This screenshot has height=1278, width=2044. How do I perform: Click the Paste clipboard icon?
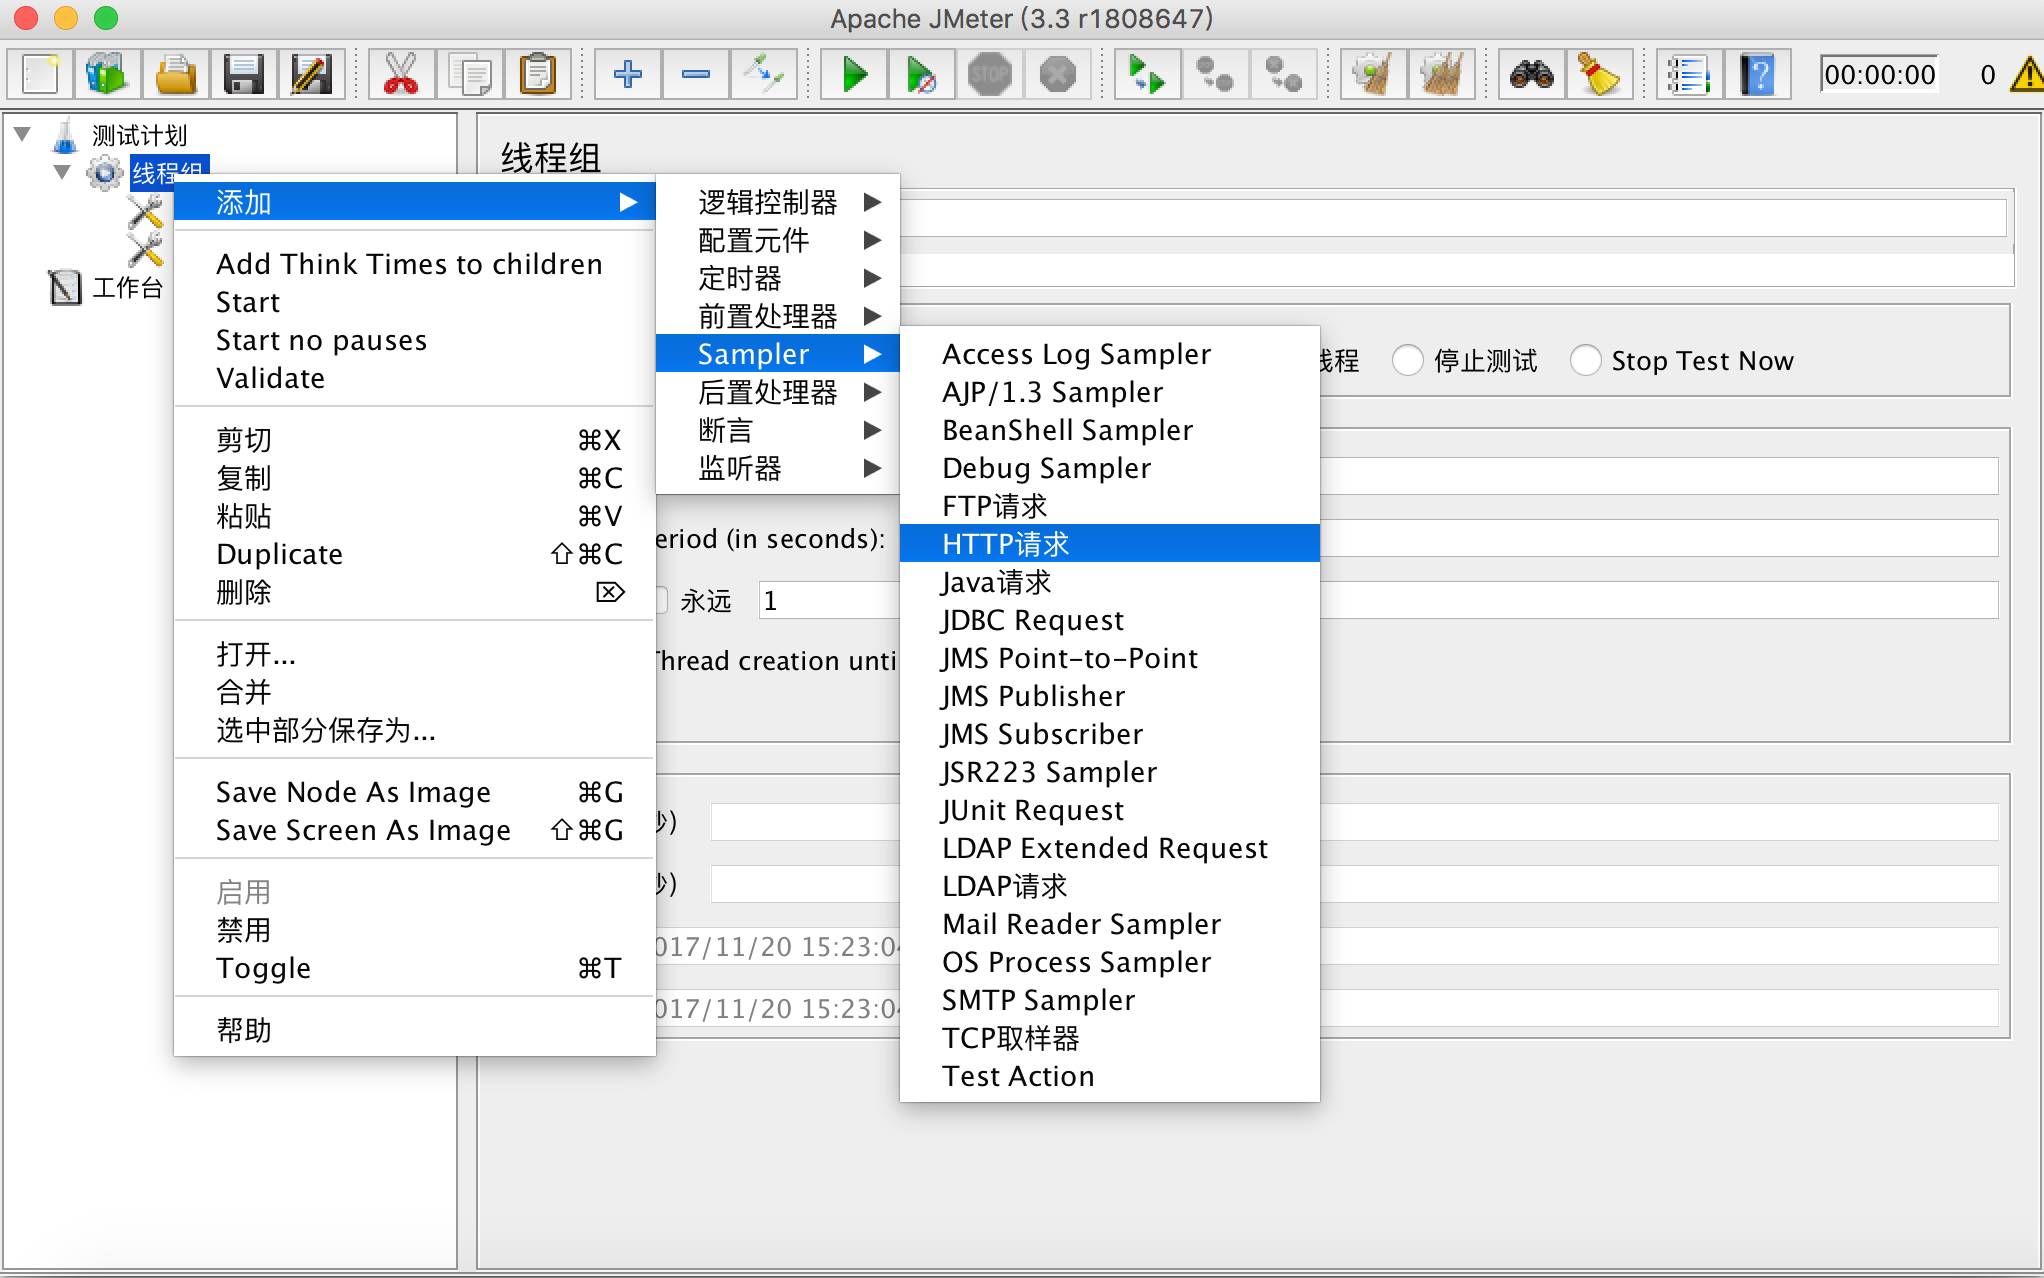pos(537,75)
